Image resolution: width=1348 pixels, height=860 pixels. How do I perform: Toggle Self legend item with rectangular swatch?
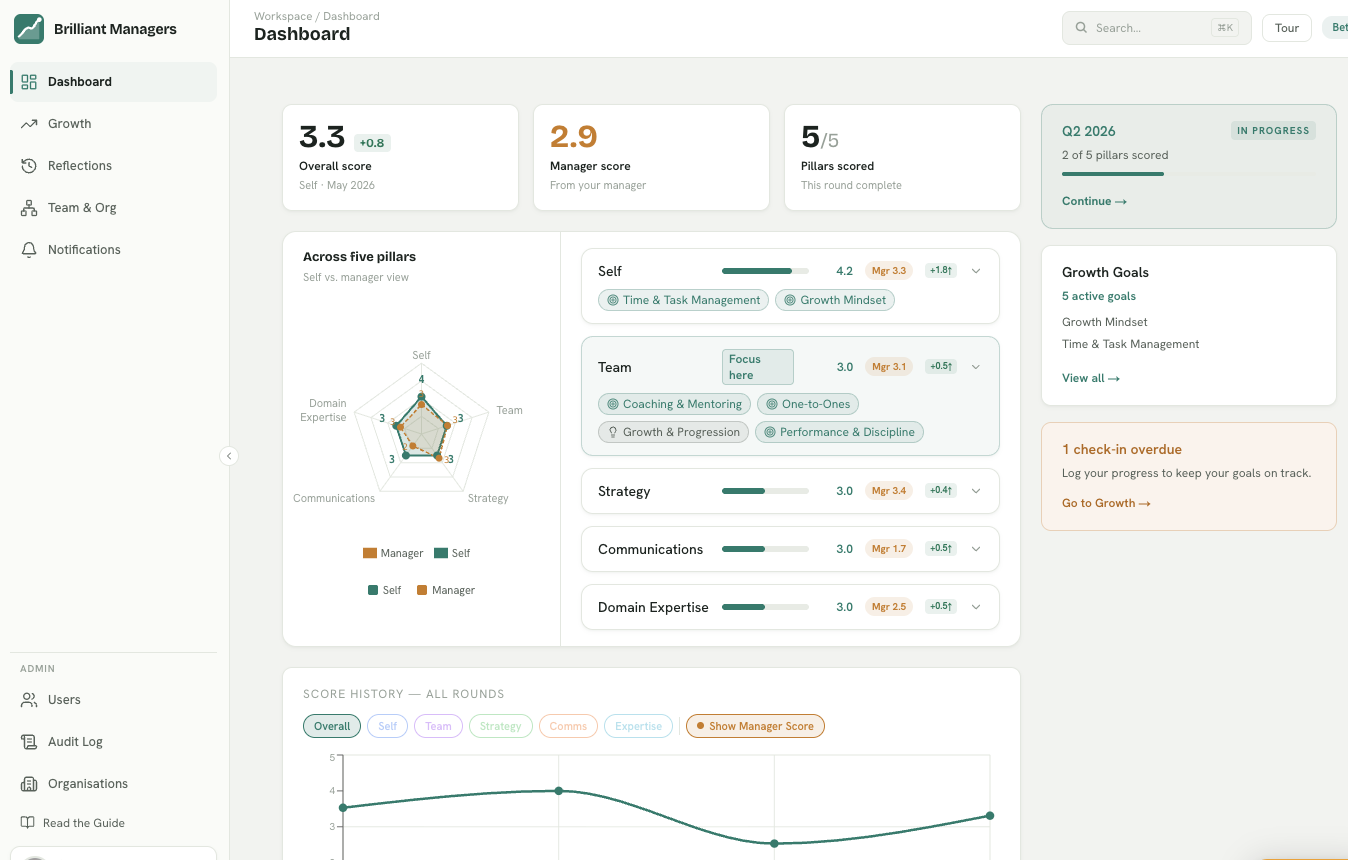click(452, 553)
